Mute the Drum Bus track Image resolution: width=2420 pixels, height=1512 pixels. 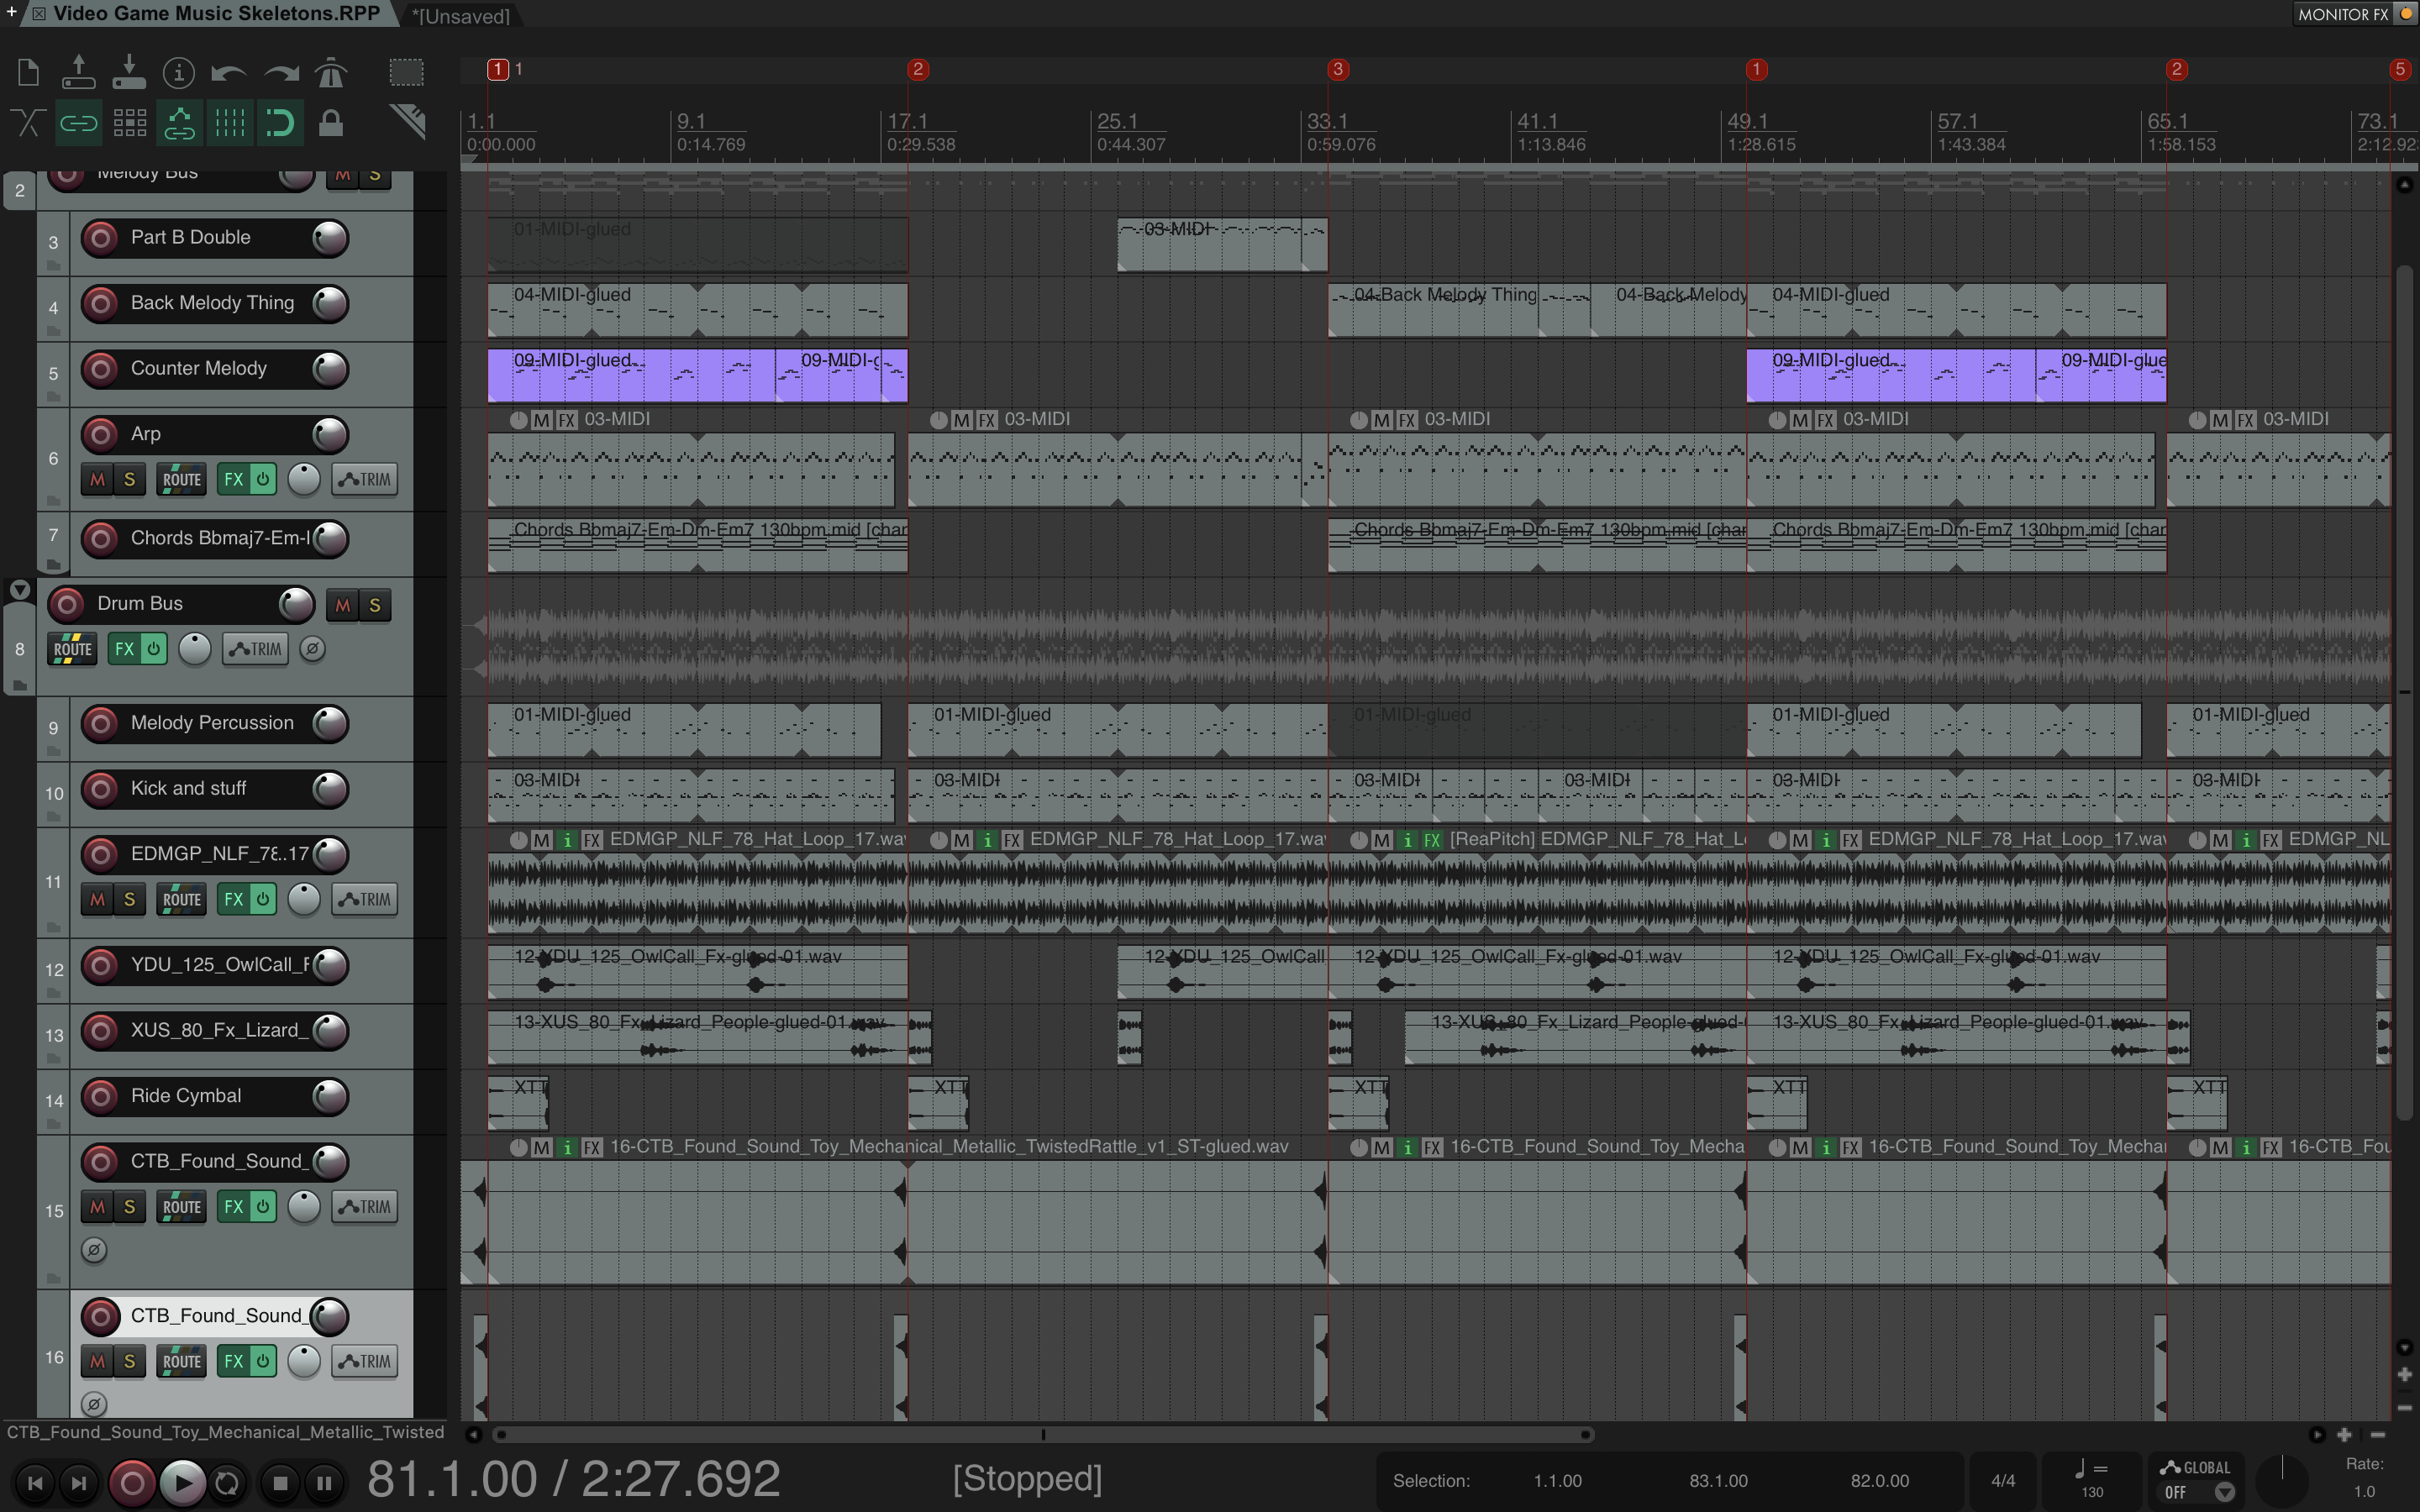tap(343, 605)
